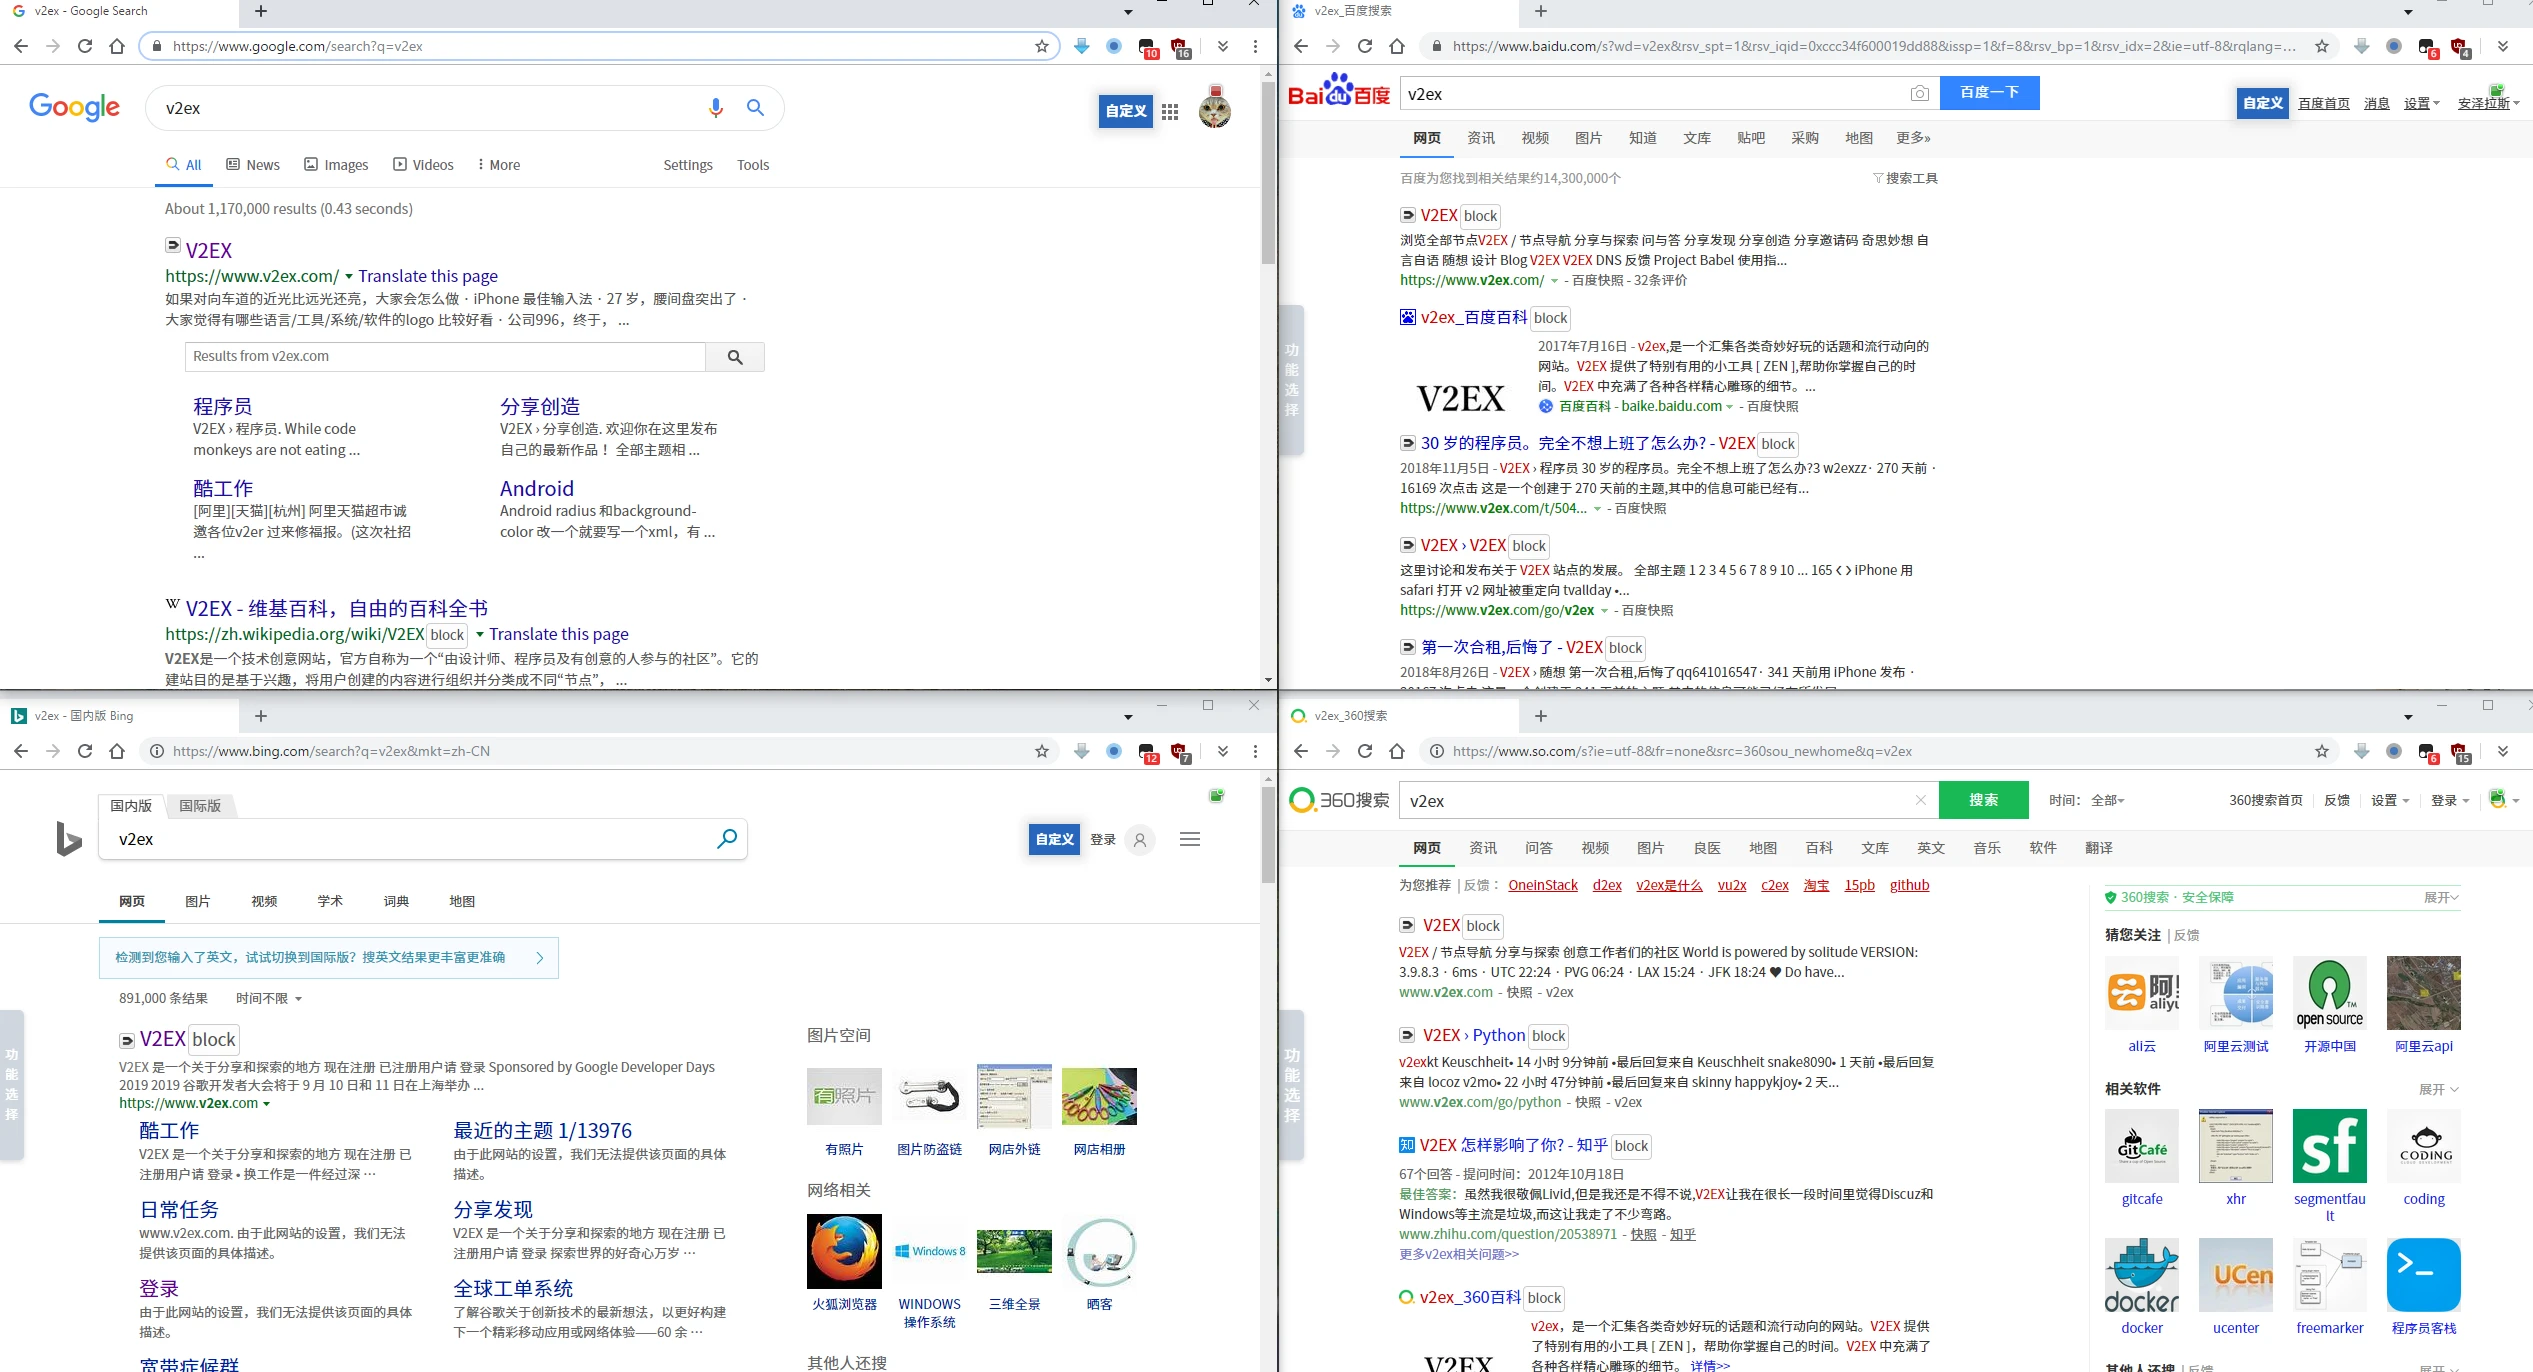
Task: Reload the Baidu browser window
Action: [x=1365, y=46]
